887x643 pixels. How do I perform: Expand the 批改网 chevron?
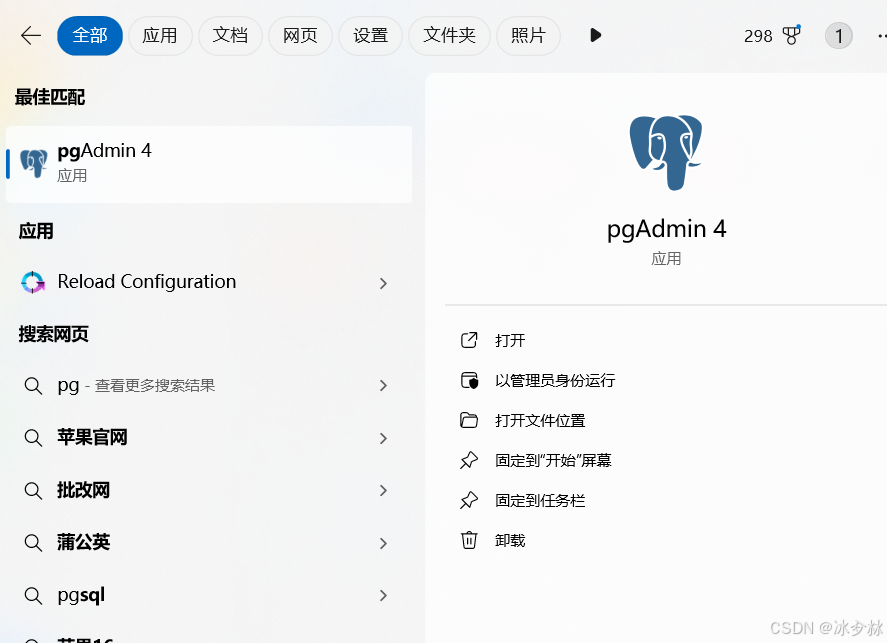[383, 490]
